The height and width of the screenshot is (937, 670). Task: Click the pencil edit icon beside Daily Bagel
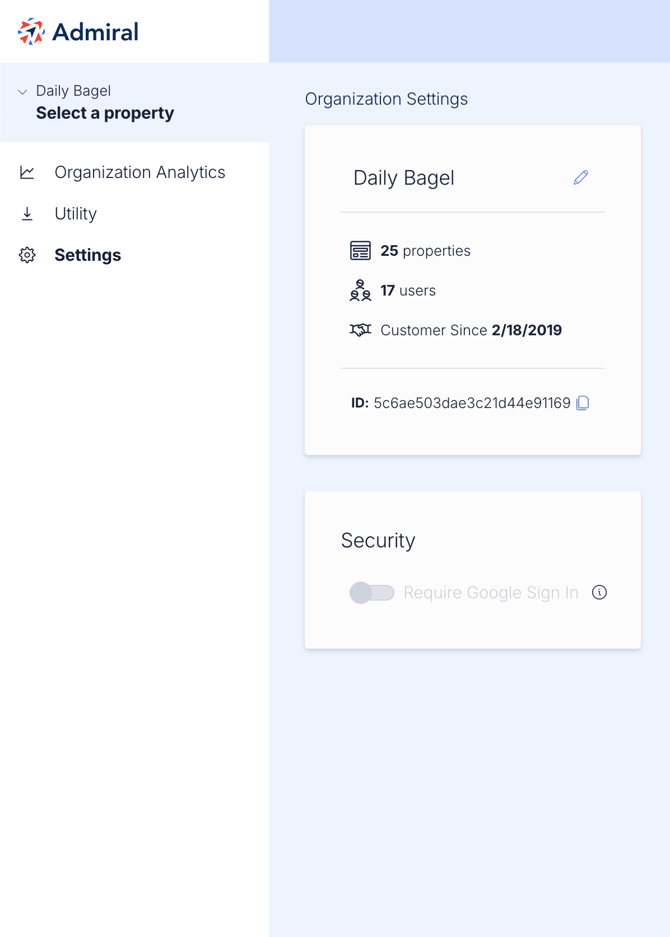tap(581, 177)
